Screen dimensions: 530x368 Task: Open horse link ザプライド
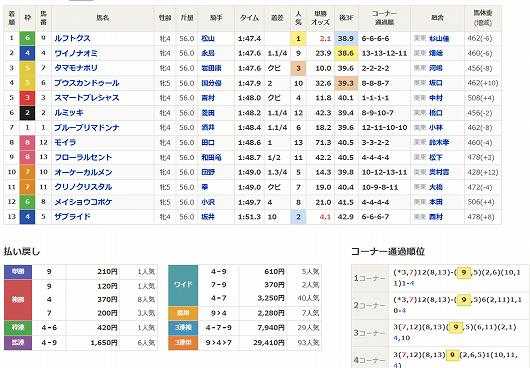[73, 217]
